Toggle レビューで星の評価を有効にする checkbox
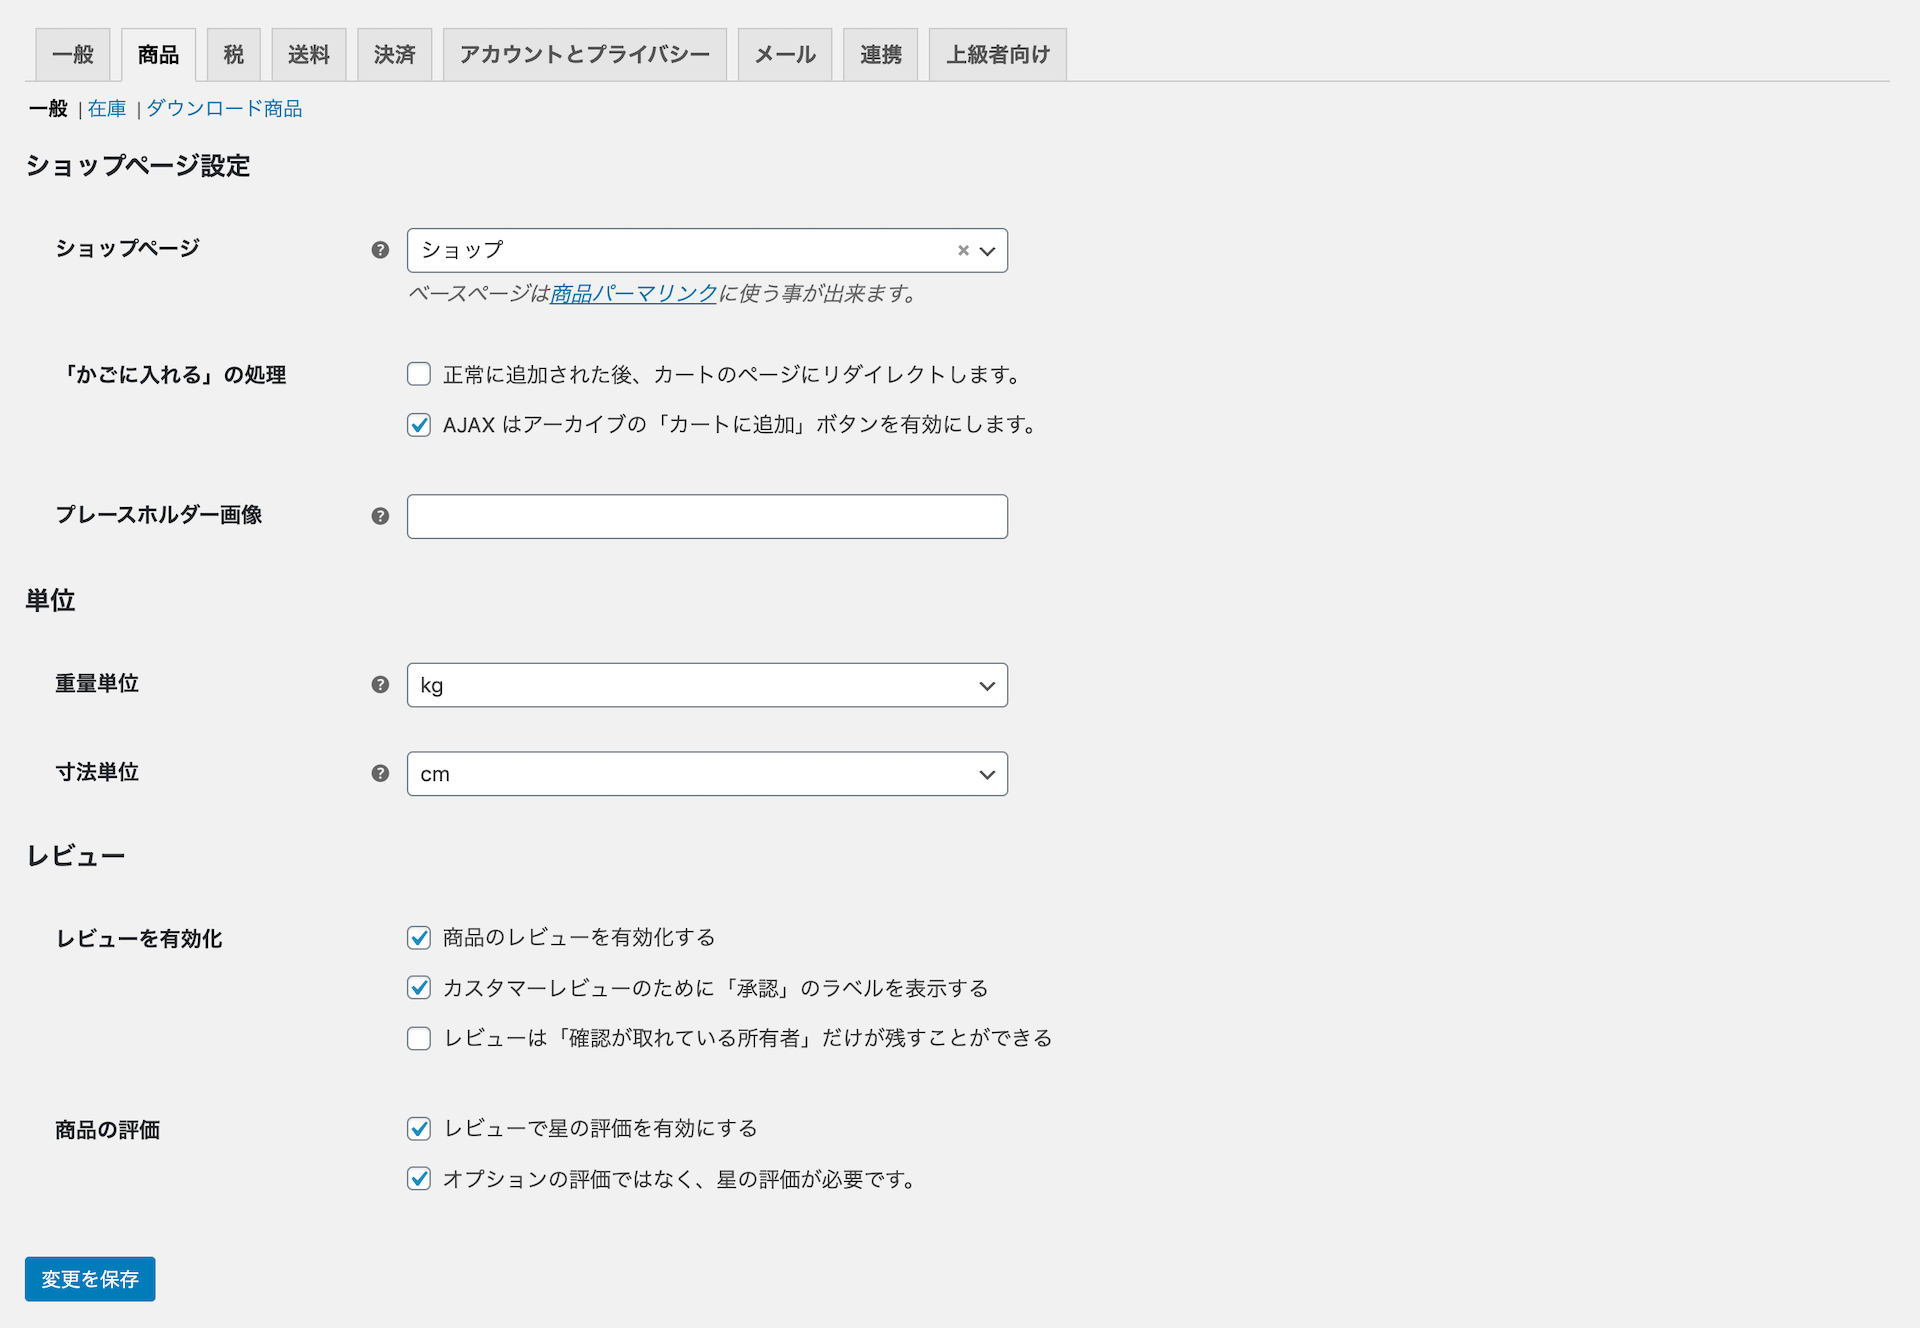Screen dimensions: 1920x1328 (419, 1128)
